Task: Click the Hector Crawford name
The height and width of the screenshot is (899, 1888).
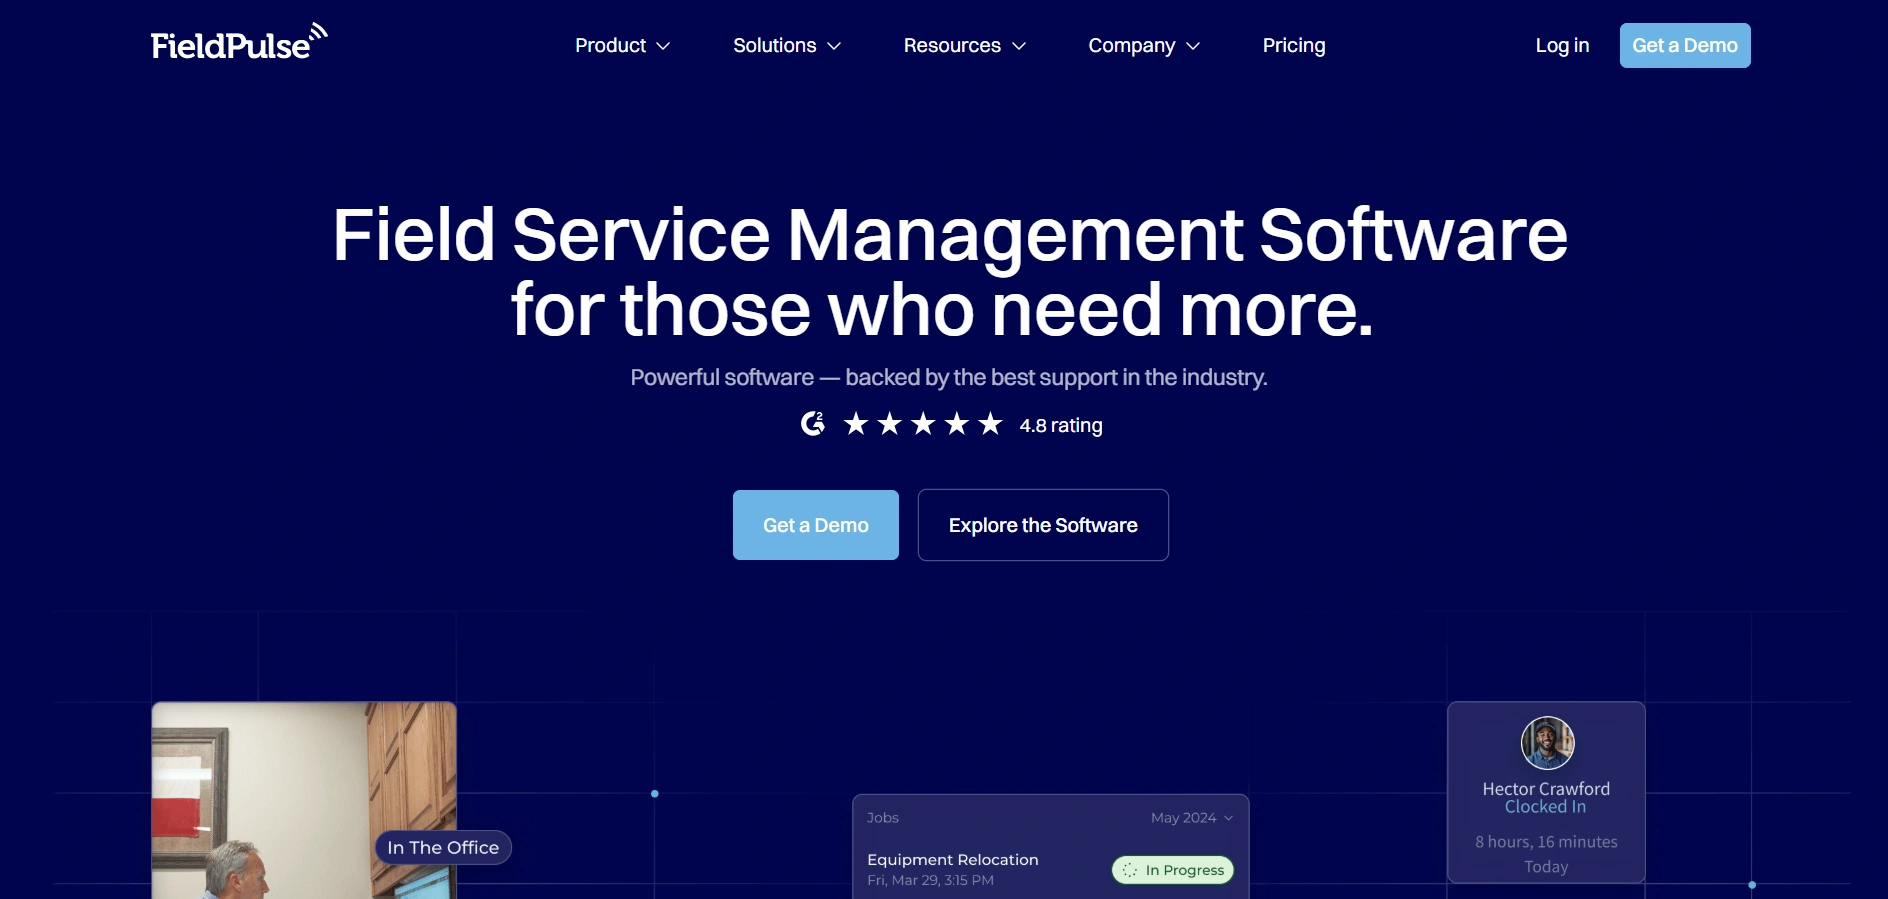Action: pos(1546,789)
